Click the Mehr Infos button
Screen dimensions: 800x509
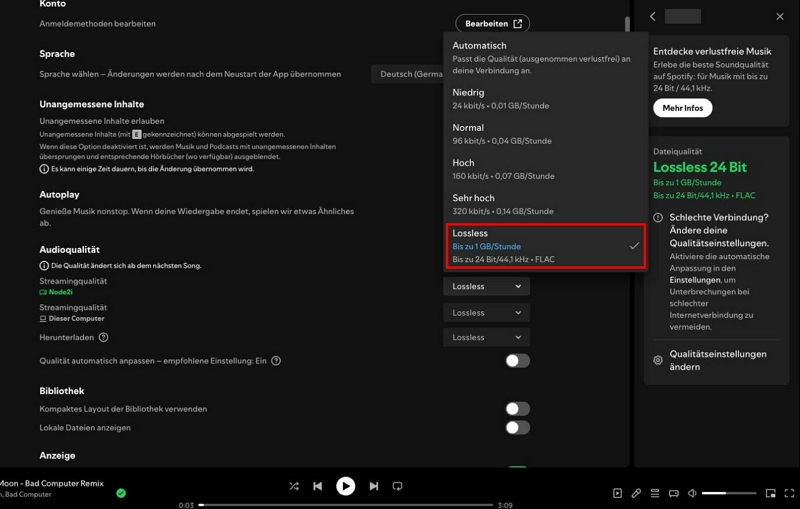coord(683,108)
